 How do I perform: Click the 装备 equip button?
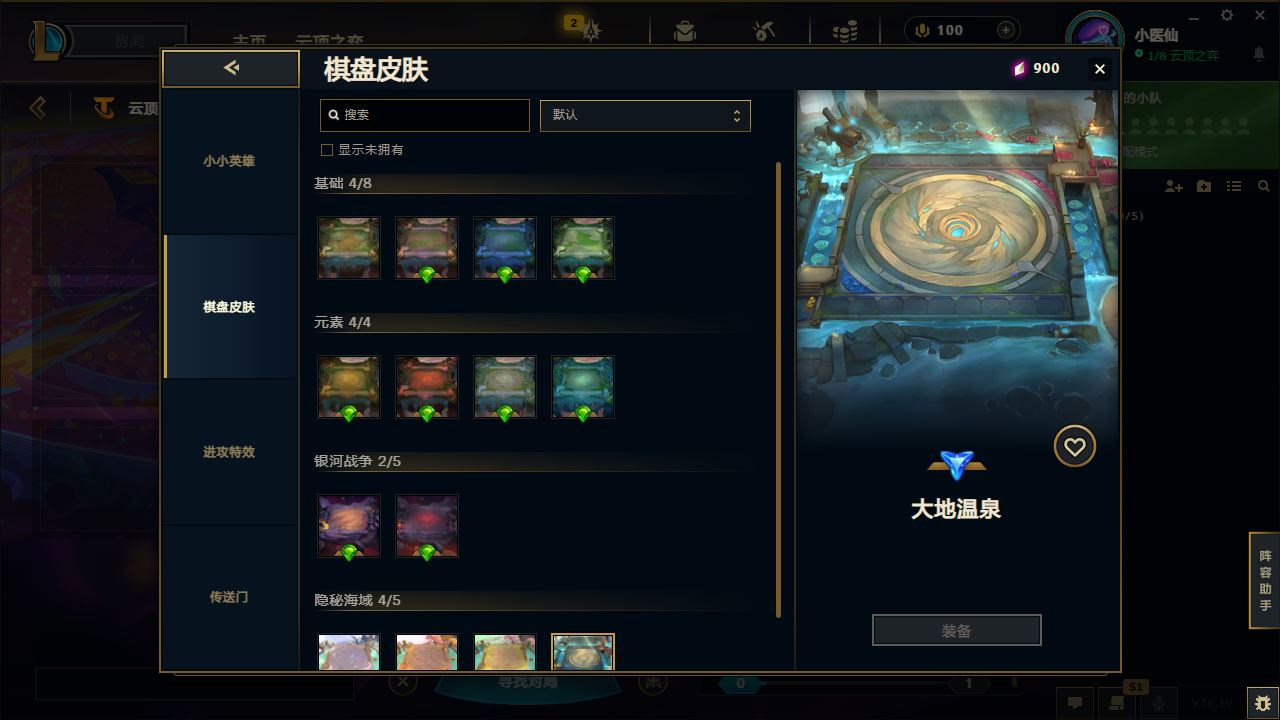pyautogui.click(x=957, y=630)
